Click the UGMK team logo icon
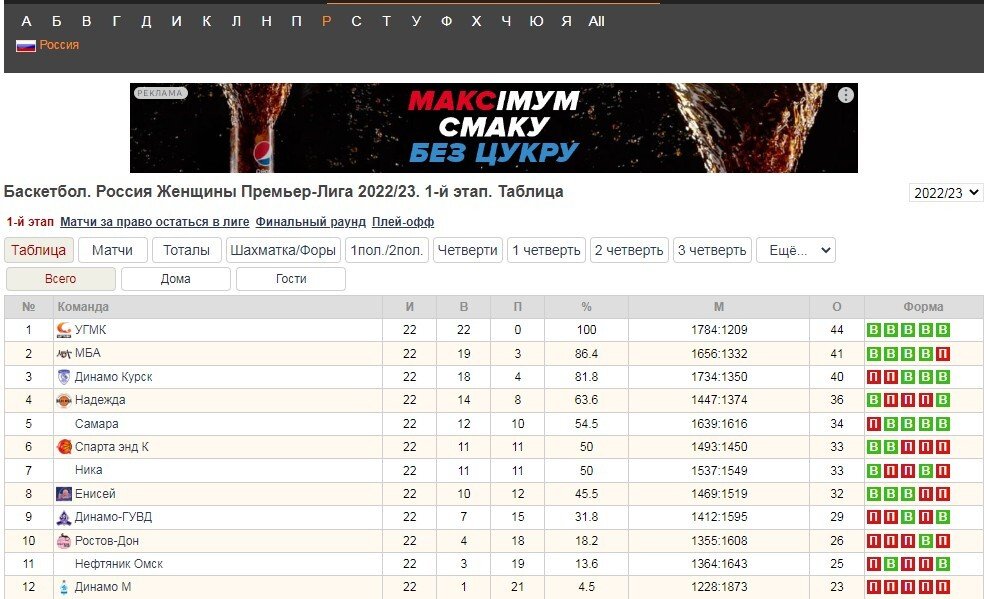The height and width of the screenshot is (599, 984). coord(64,330)
